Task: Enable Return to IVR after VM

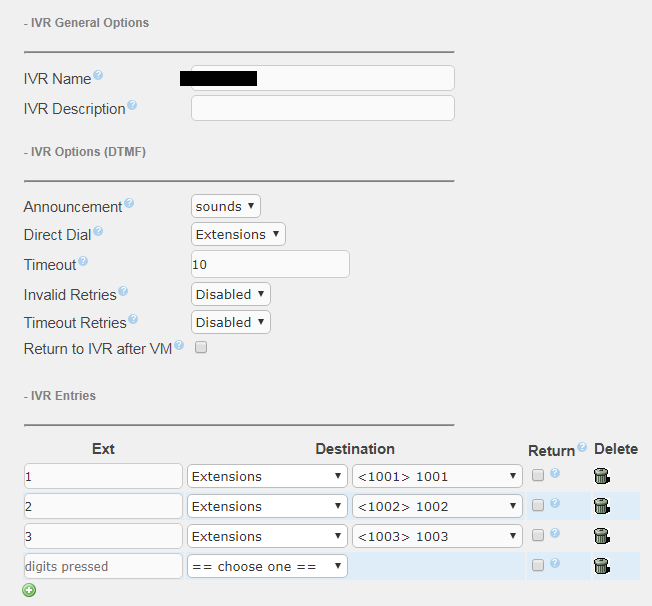Action: 201,348
